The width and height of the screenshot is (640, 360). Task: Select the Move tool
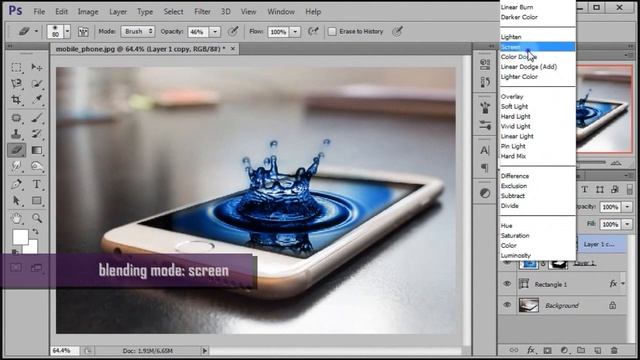tap(37, 67)
